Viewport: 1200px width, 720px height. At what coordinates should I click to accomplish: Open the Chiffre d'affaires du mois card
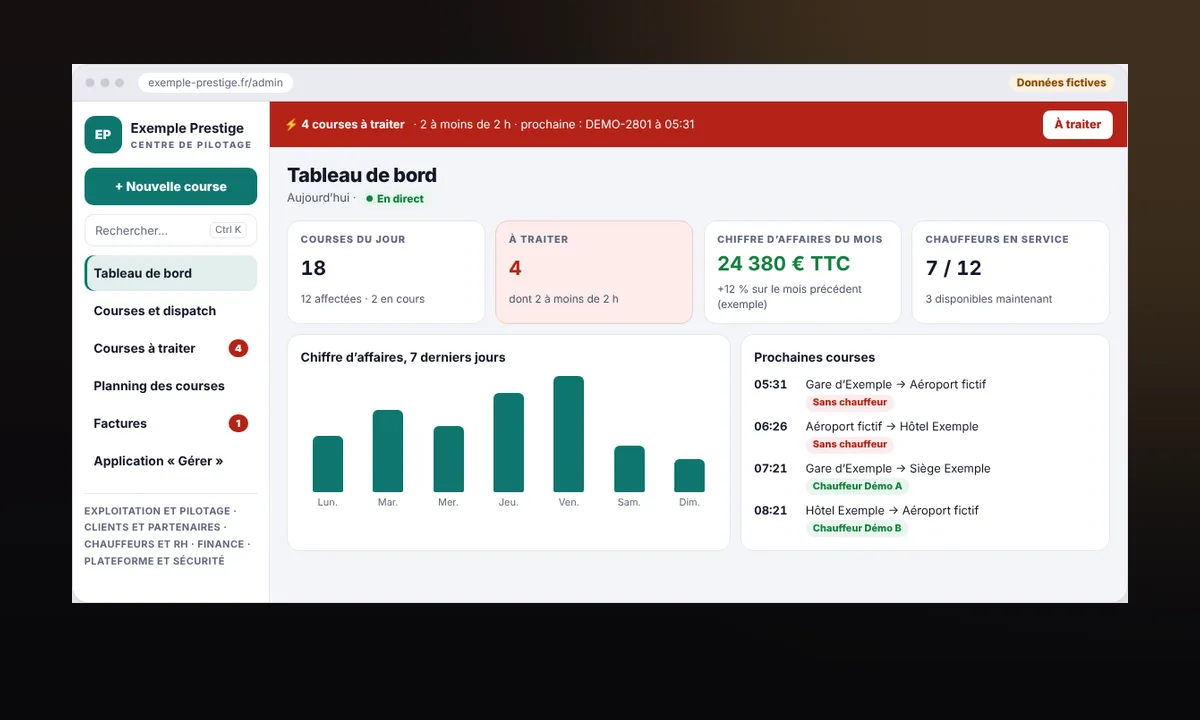point(802,272)
